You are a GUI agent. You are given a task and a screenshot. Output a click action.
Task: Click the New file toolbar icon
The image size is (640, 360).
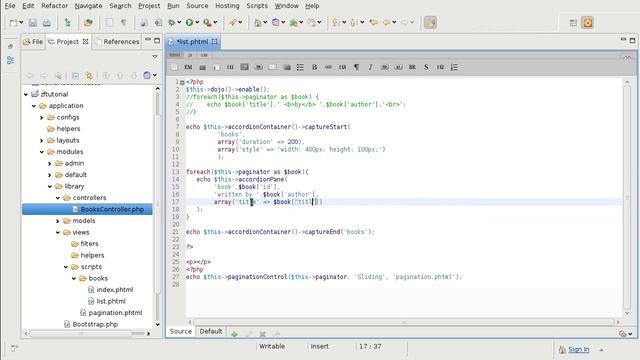click(13, 23)
